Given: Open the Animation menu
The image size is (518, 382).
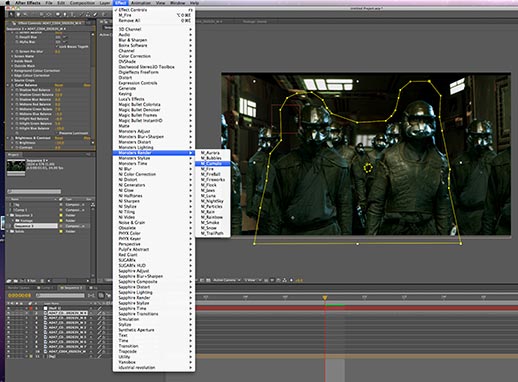Looking at the screenshot, I should 141,3.
